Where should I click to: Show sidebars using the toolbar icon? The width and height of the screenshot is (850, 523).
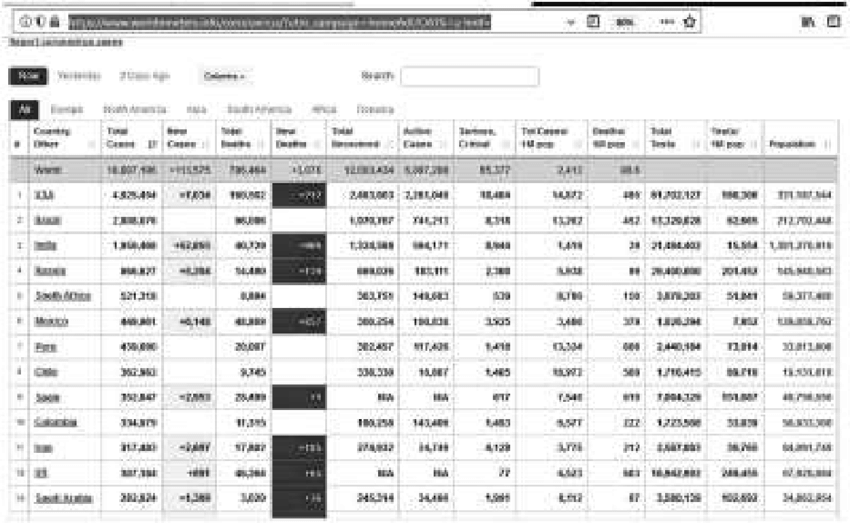point(832,21)
